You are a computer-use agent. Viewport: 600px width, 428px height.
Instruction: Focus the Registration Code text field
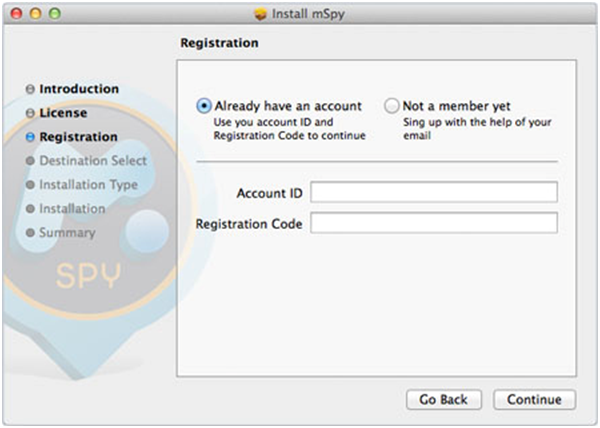click(434, 223)
